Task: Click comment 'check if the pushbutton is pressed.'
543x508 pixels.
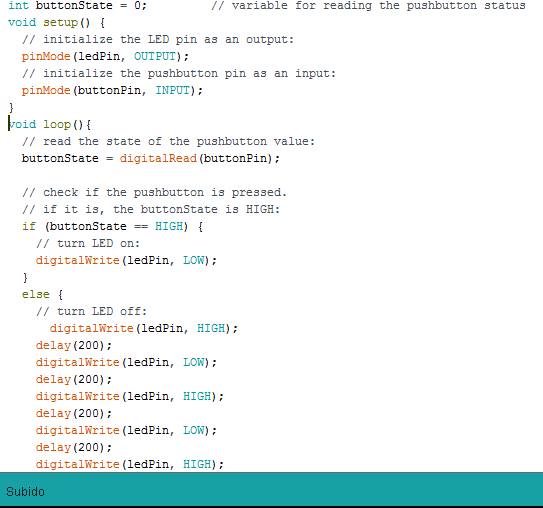Action: (x=154, y=192)
